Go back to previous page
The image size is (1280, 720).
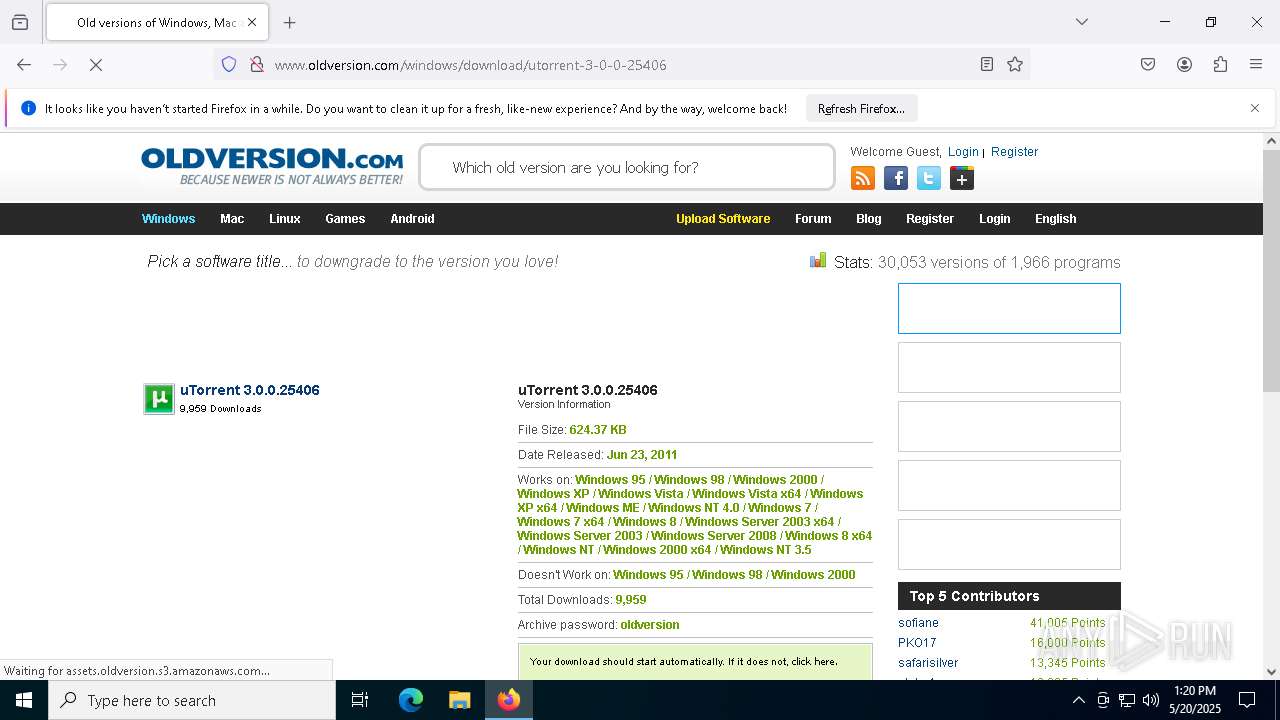pyautogui.click(x=24, y=64)
